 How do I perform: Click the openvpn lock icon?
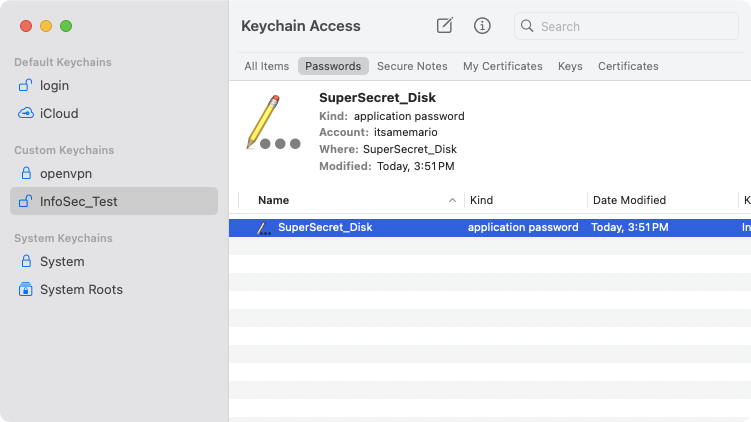[x=26, y=174]
